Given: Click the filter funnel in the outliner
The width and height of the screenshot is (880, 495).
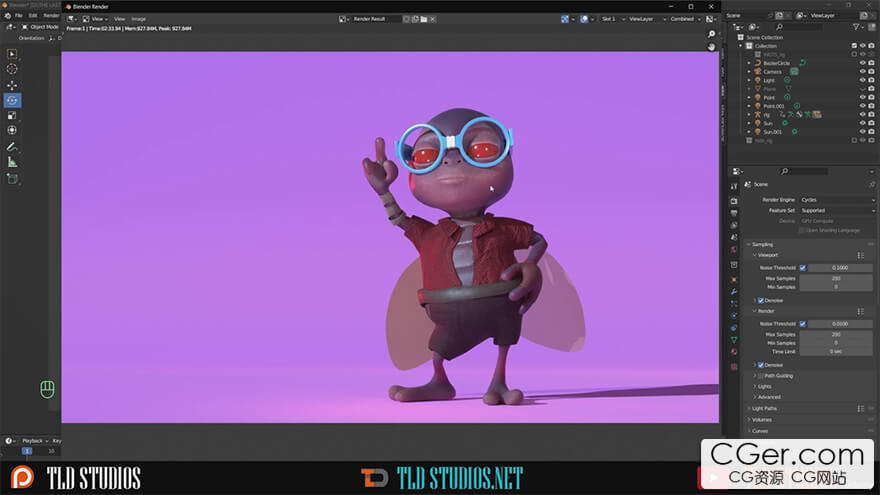Looking at the screenshot, I should point(856,27).
